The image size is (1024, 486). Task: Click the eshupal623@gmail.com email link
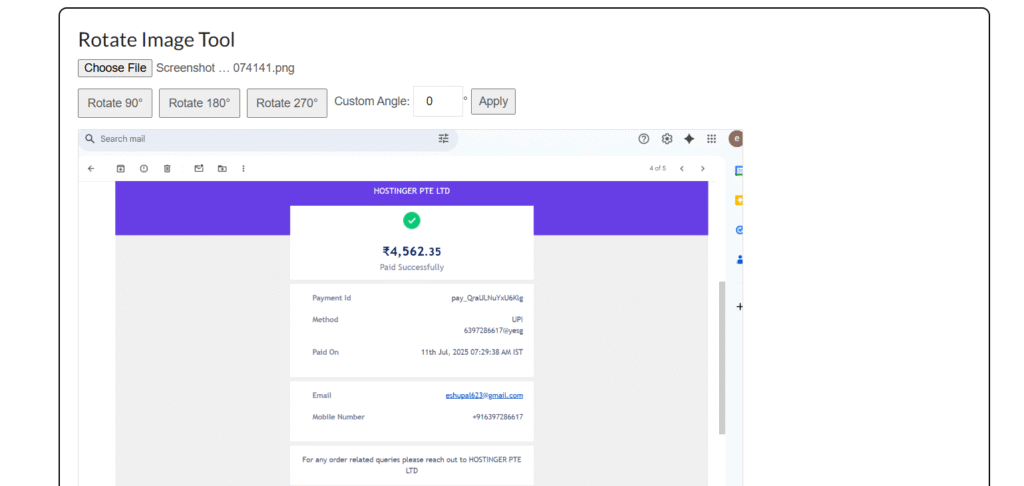(x=484, y=395)
